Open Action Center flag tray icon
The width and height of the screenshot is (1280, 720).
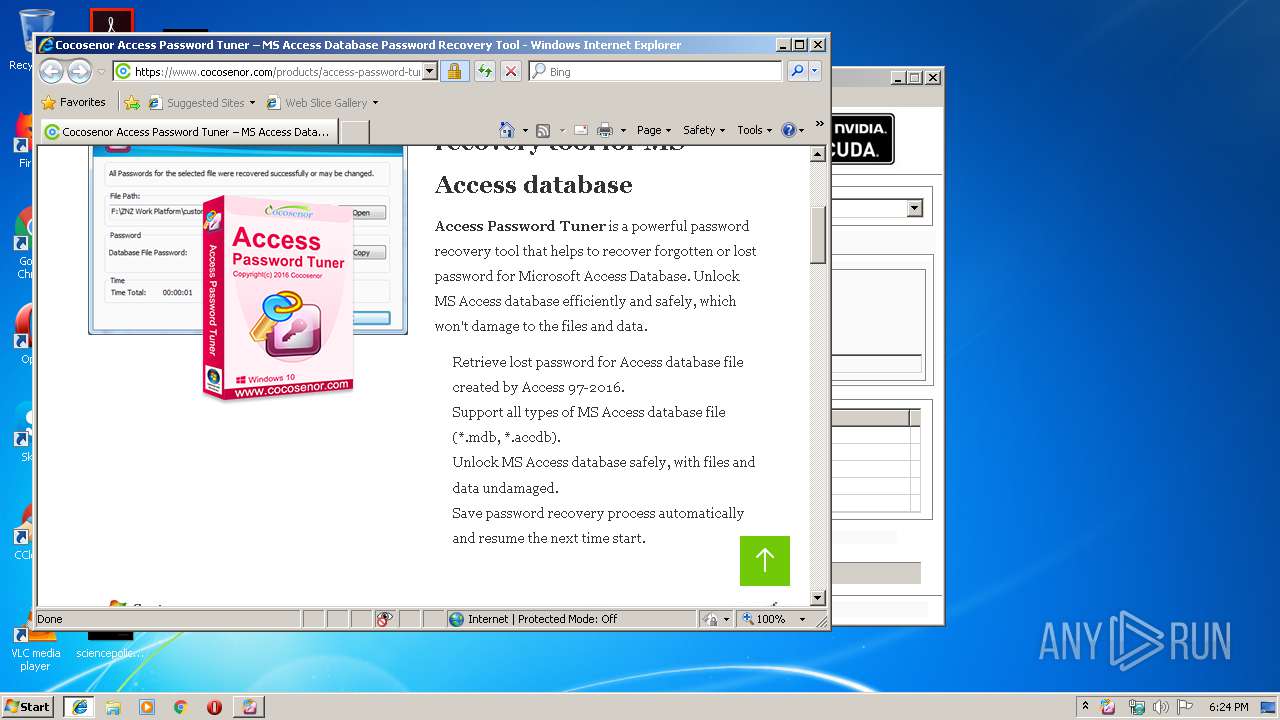[x=1185, y=706]
